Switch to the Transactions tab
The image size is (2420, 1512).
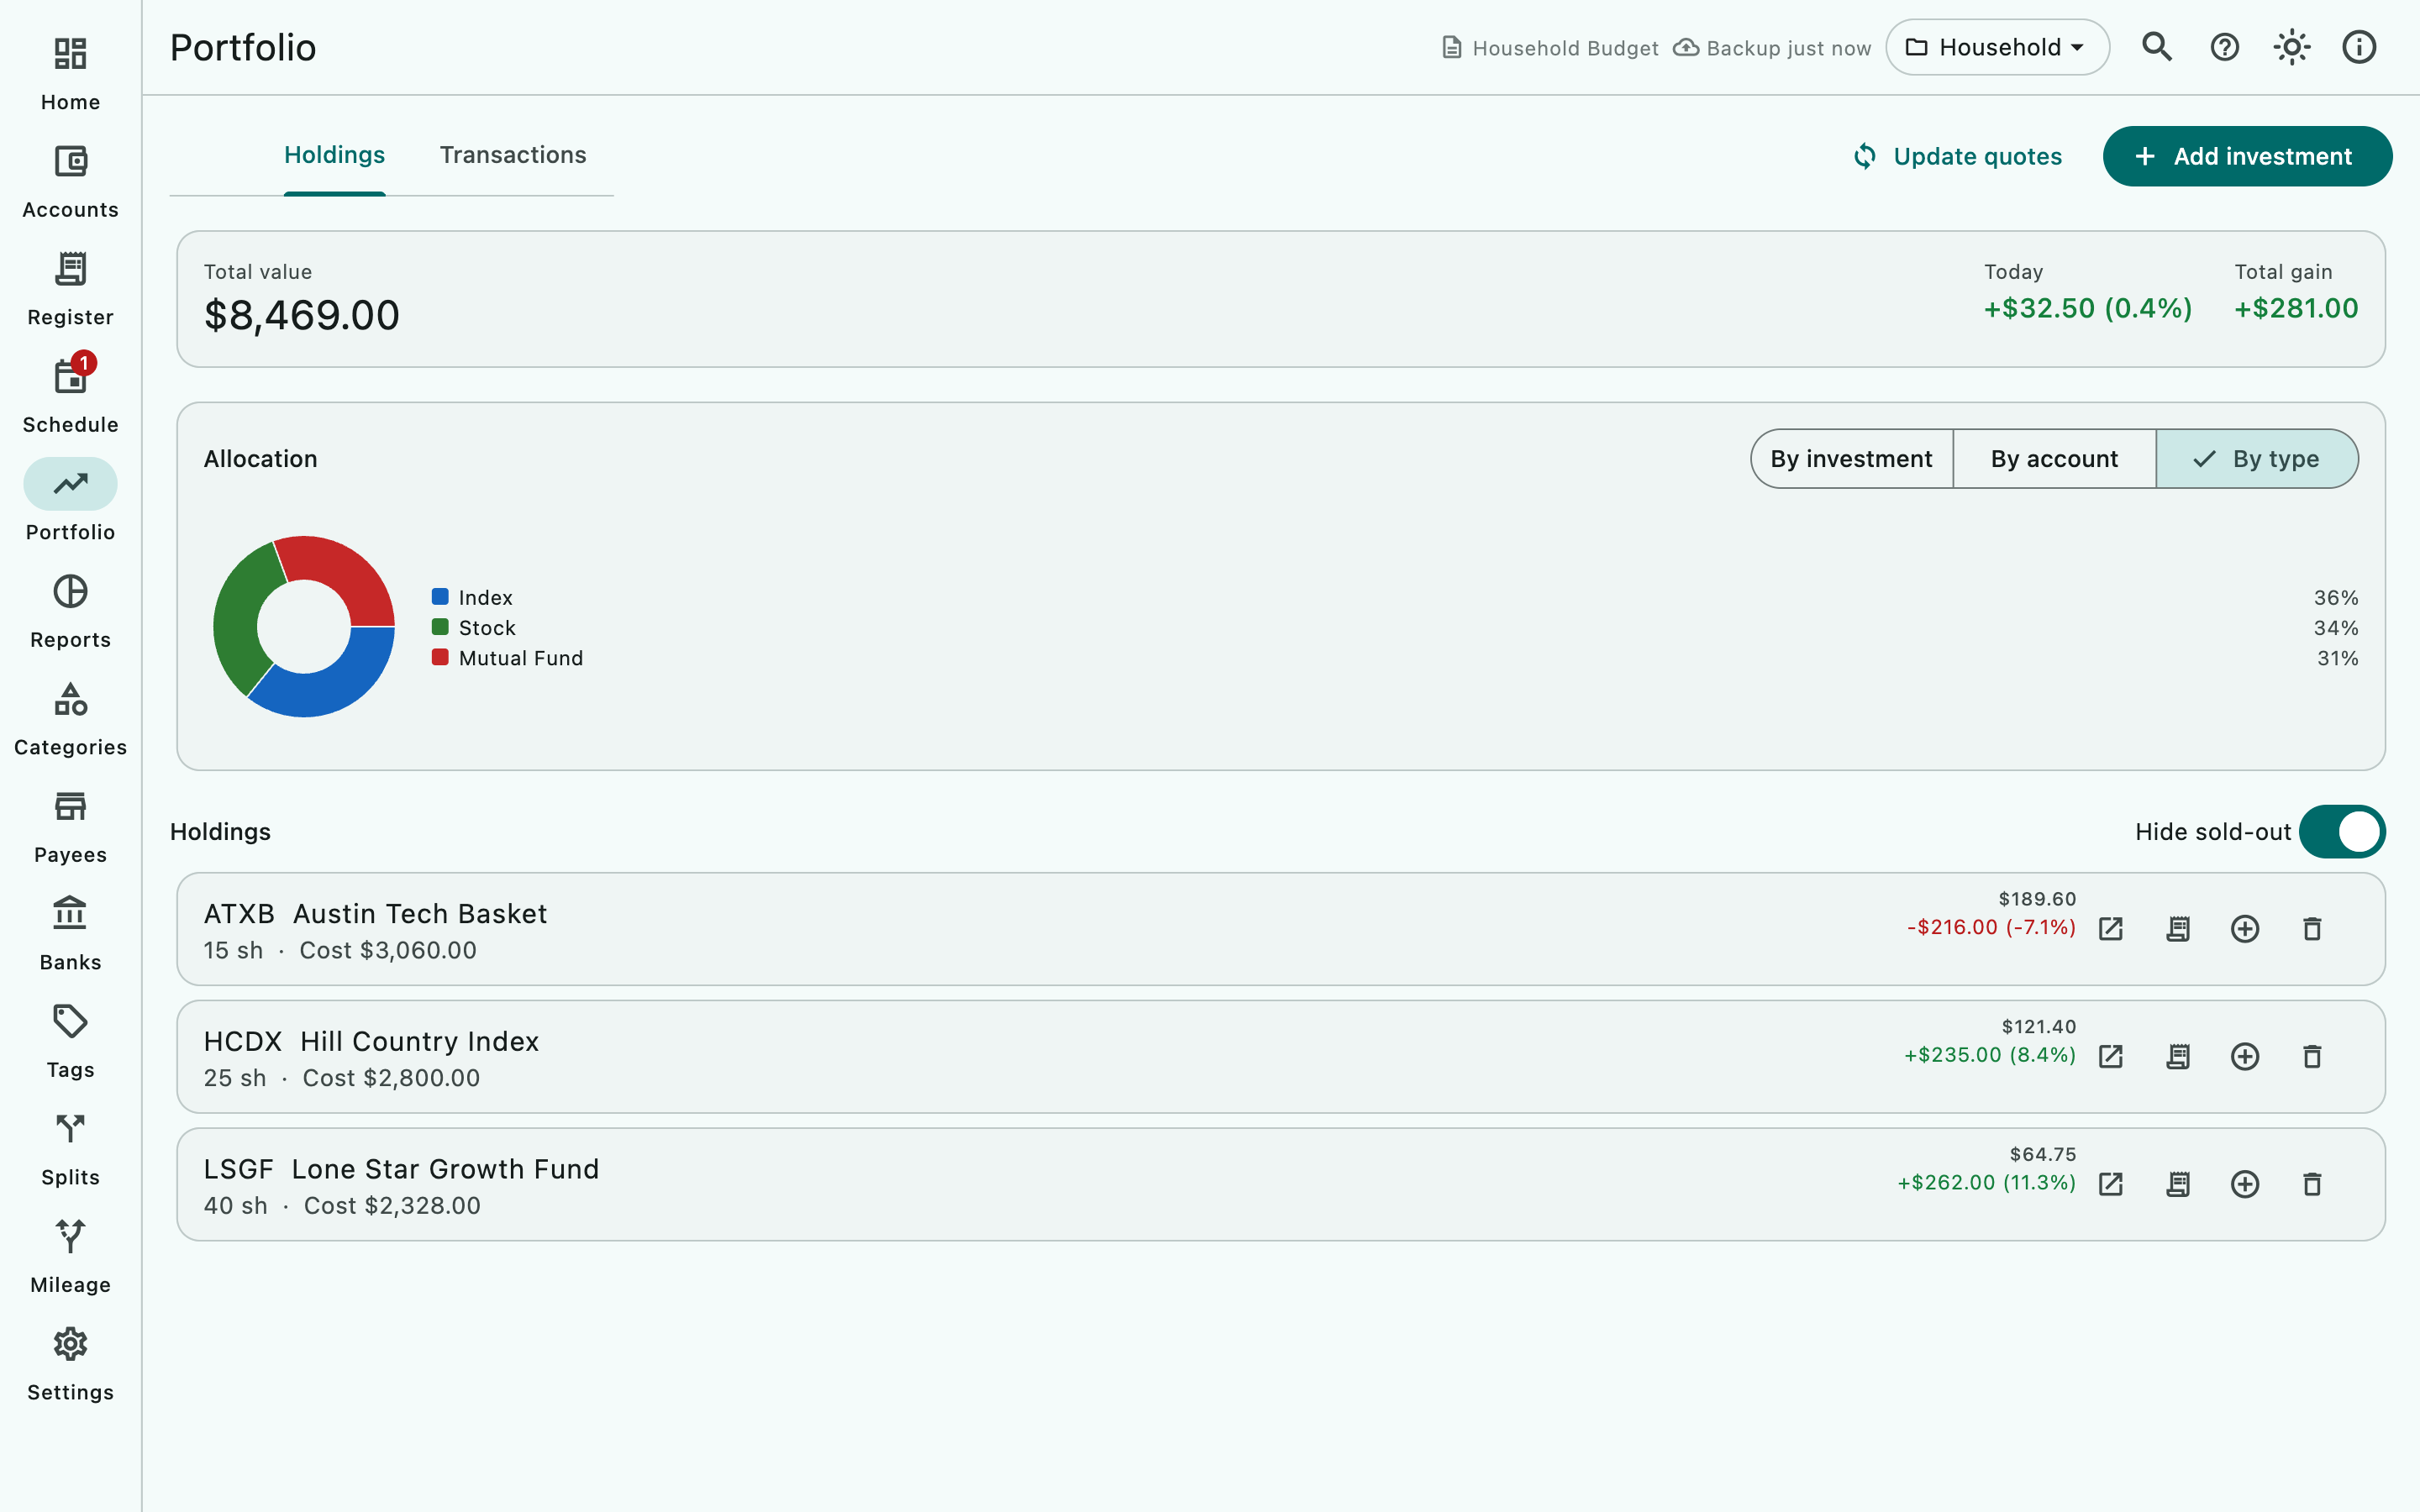point(513,155)
